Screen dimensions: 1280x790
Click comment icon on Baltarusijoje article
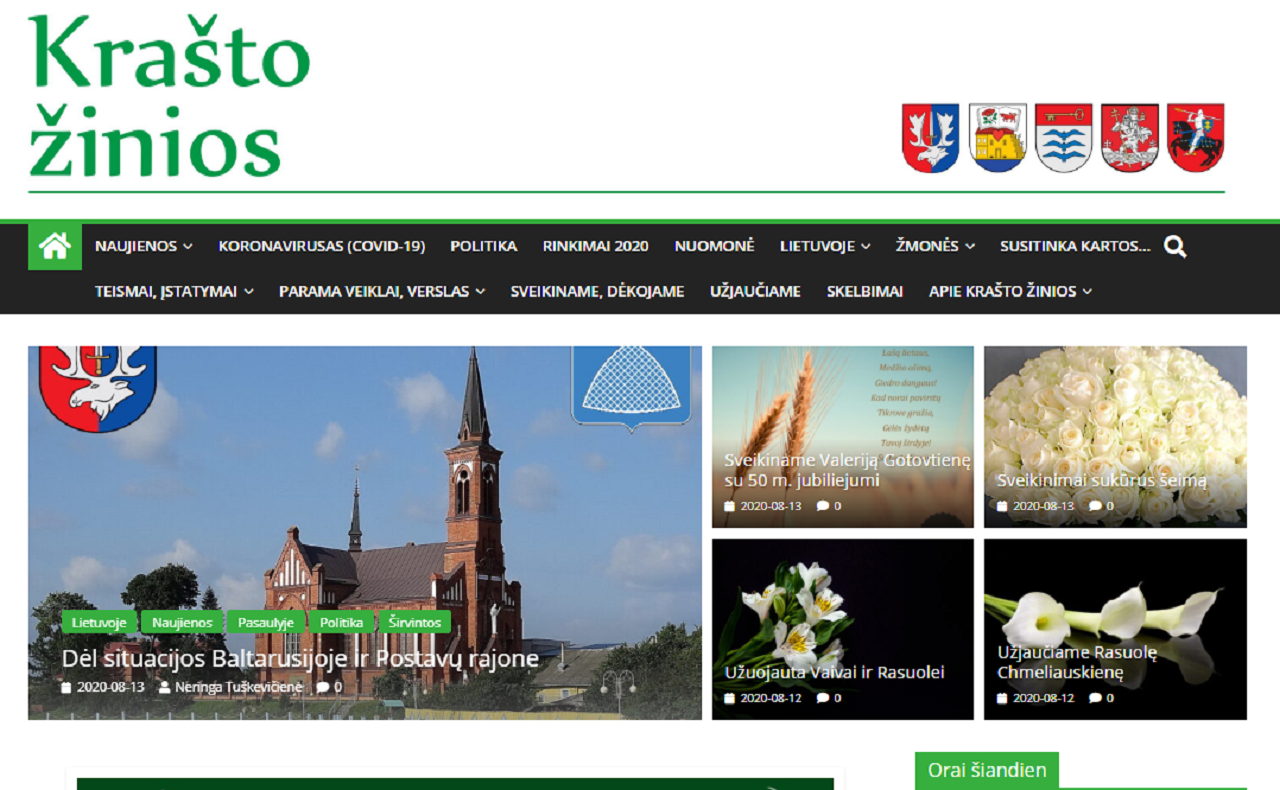pyautogui.click(x=322, y=688)
